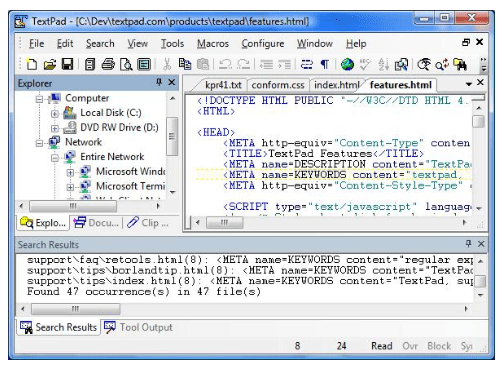Open the document tab list dropdown arrow
501x367 pixels.
pos(469,84)
